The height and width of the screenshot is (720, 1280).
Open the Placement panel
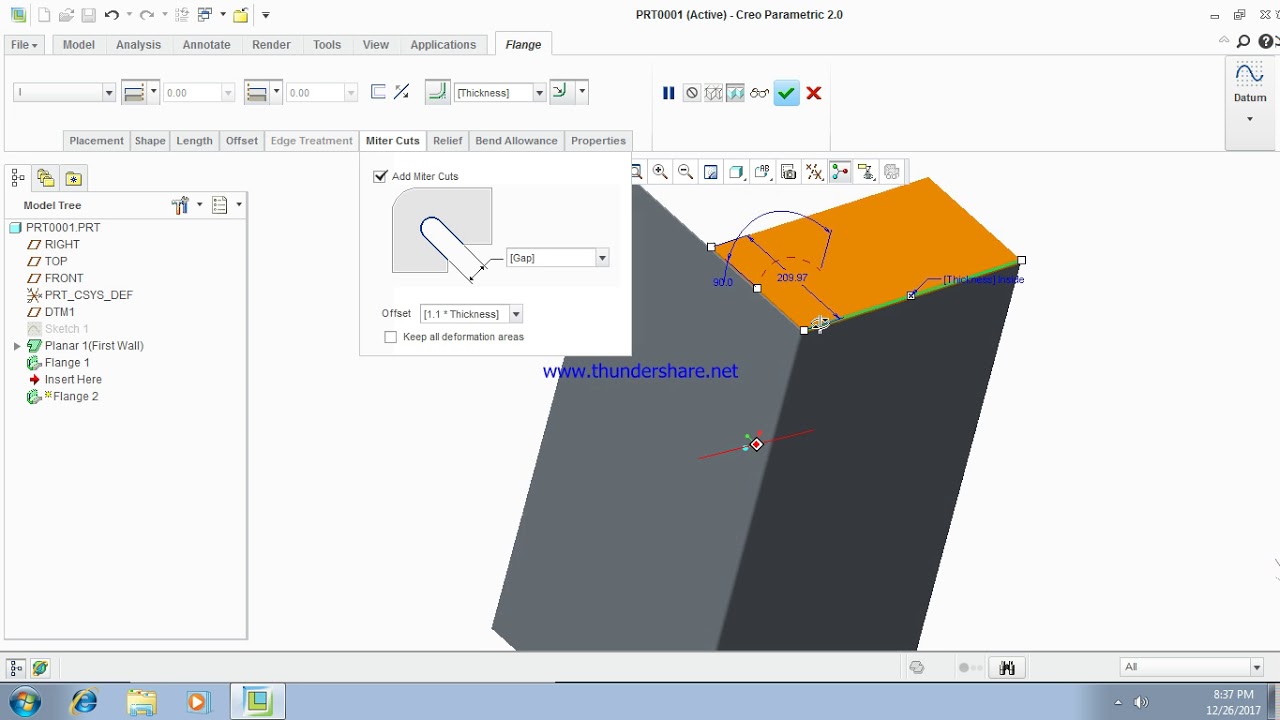tap(97, 141)
